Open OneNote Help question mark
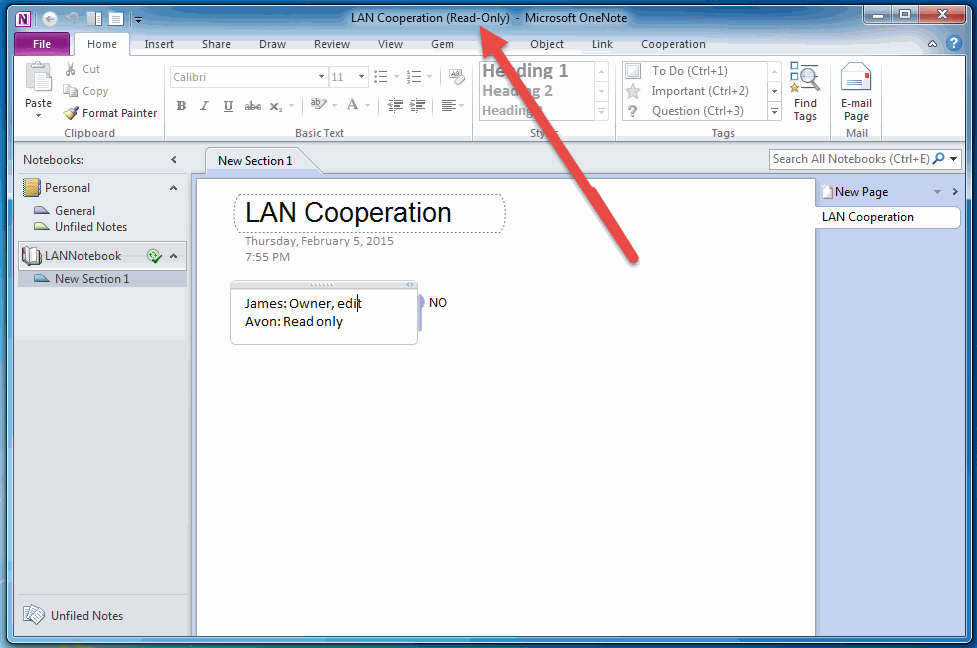 pyautogui.click(x=953, y=43)
